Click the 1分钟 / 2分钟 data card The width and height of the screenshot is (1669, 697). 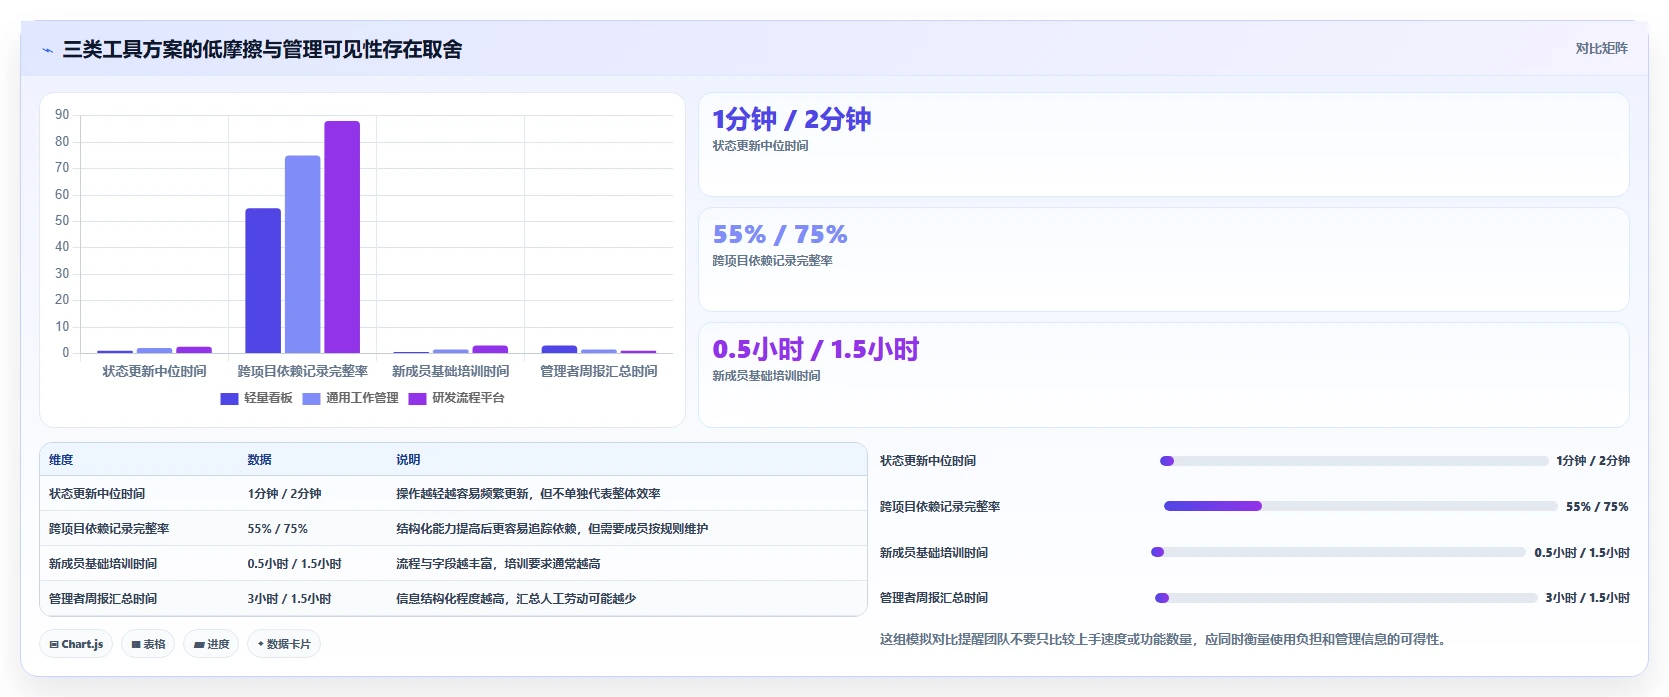(1163, 145)
